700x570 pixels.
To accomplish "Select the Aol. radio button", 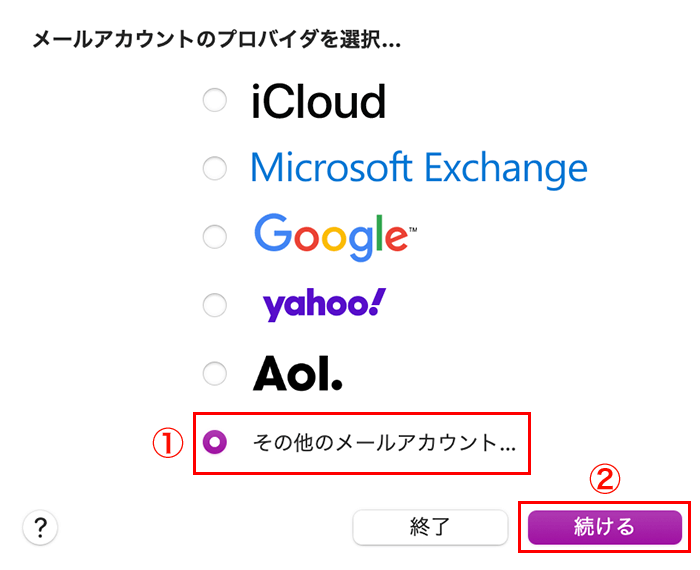I will [215, 373].
